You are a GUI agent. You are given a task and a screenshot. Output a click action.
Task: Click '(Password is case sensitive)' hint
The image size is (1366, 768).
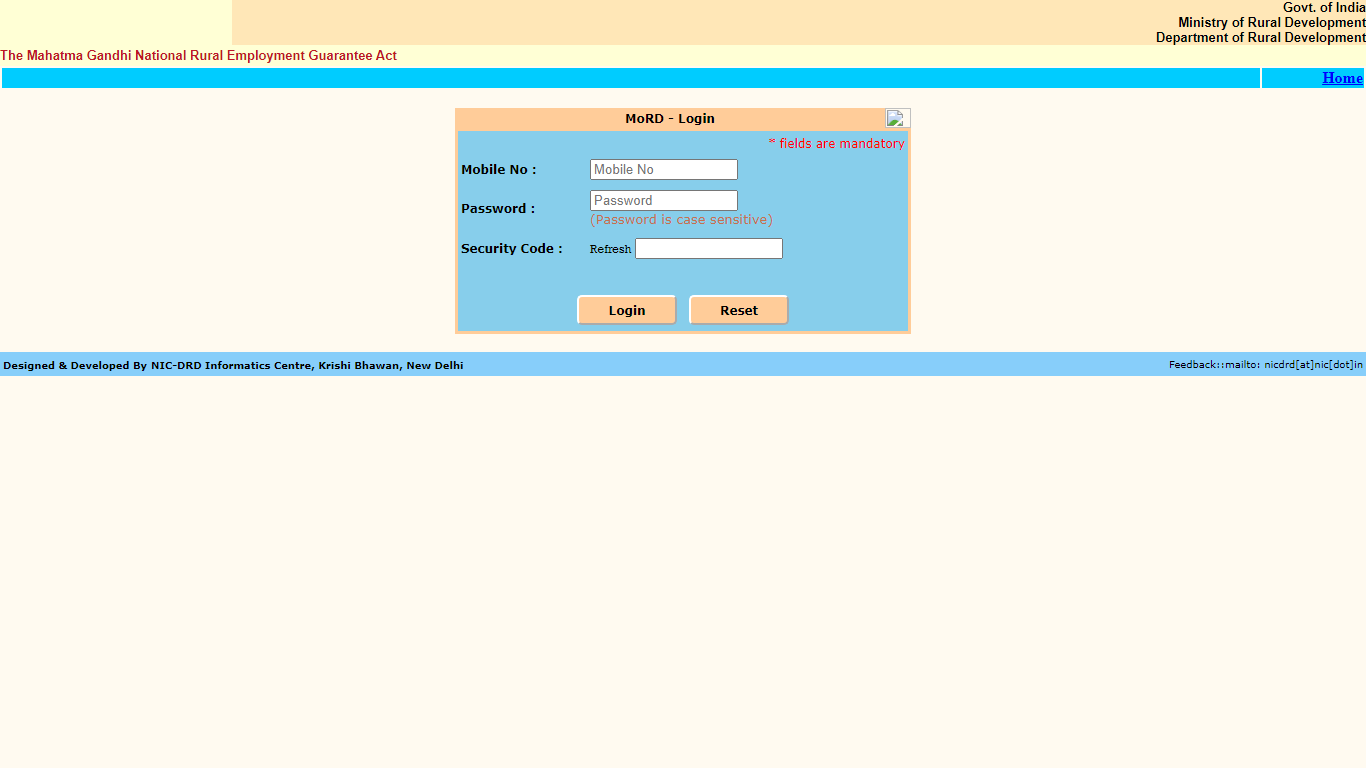tap(681, 220)
